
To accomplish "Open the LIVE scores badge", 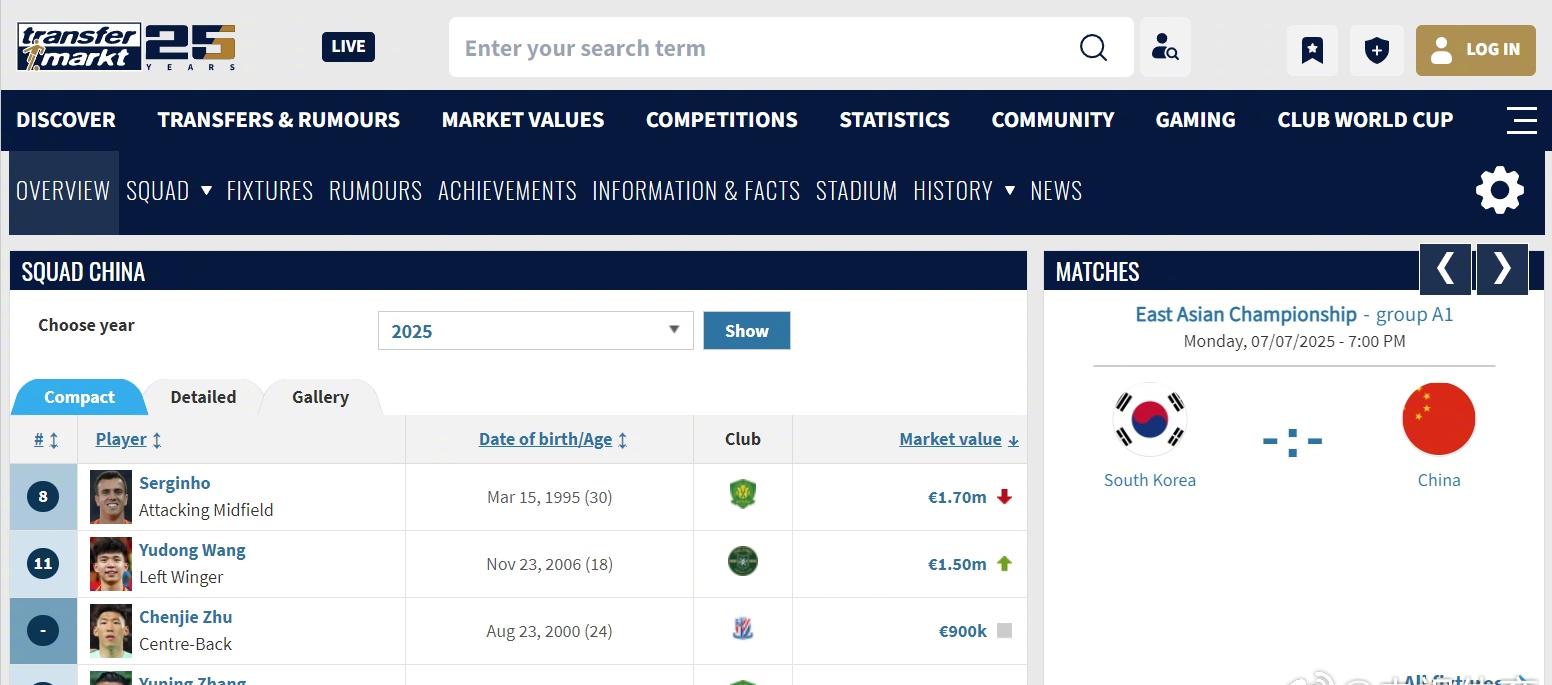I will tap(348, 46).
